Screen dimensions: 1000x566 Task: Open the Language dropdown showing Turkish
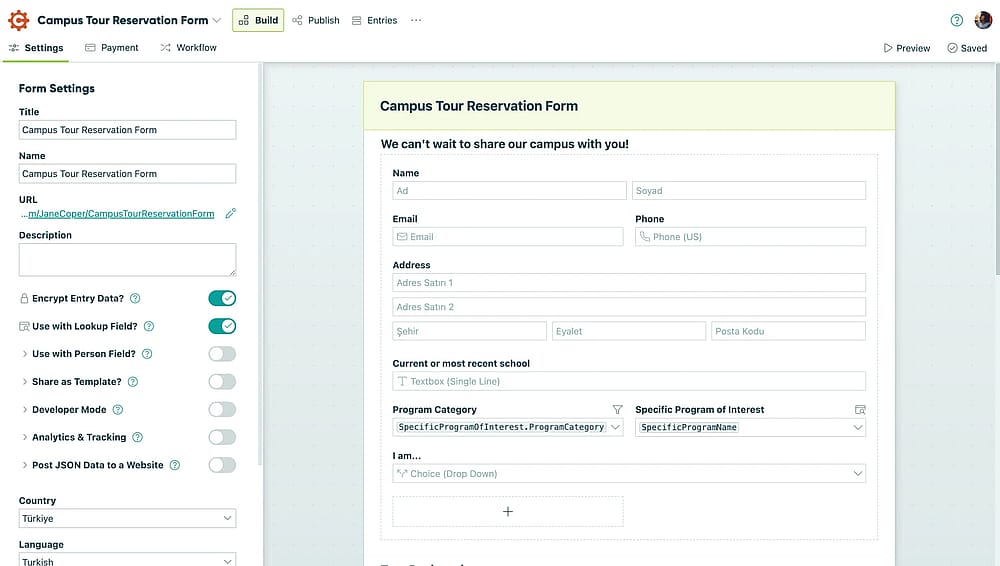click(128, 560)
